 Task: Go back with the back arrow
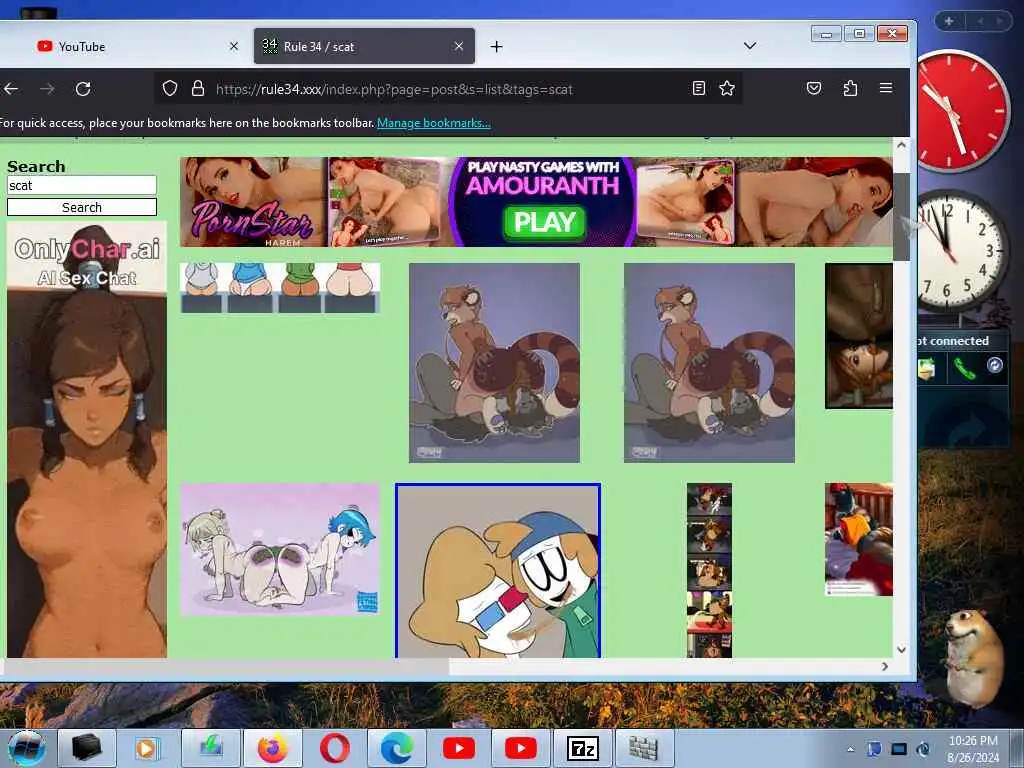tap(11, 89)
